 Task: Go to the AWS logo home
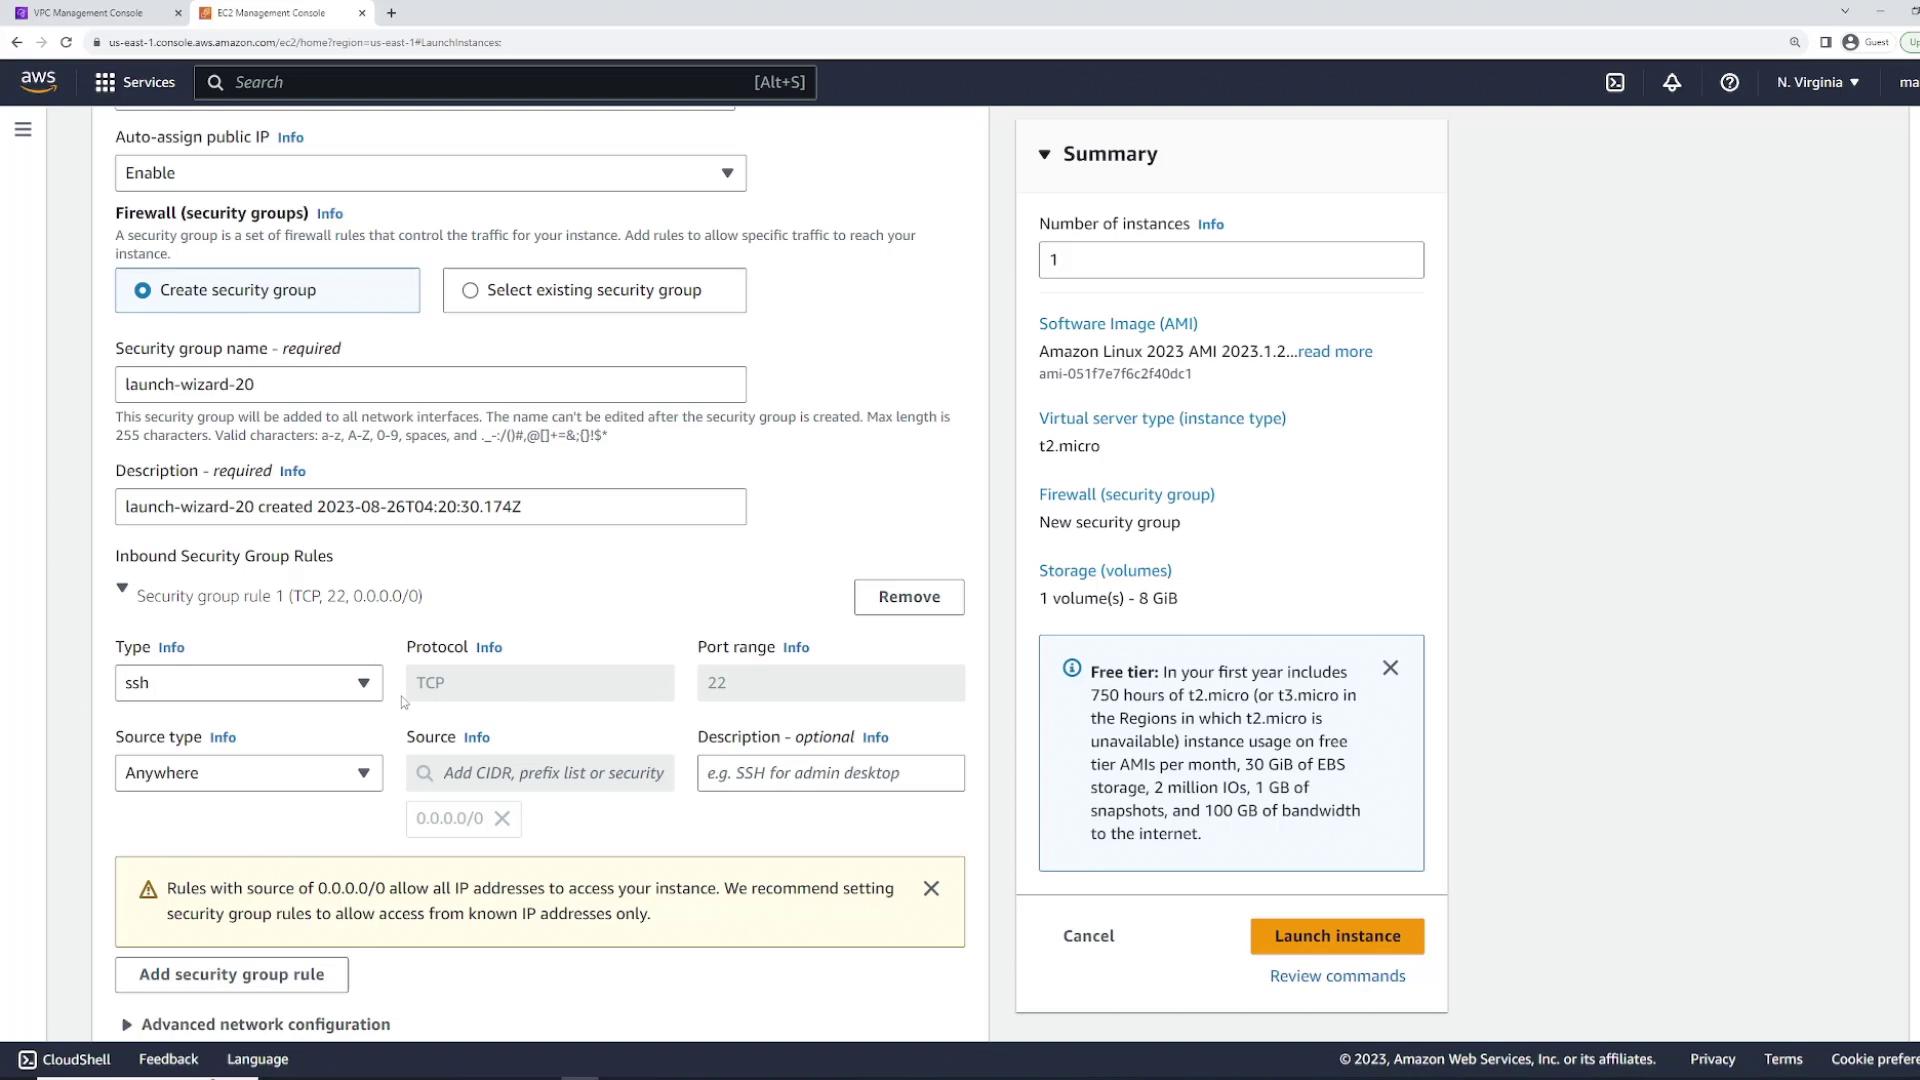coord(38,82)
